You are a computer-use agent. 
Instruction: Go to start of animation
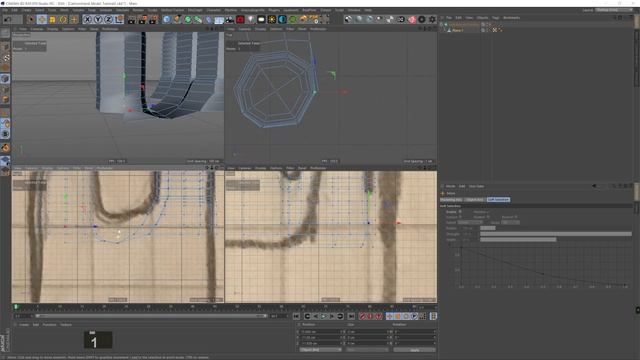[x=296, y=316]
